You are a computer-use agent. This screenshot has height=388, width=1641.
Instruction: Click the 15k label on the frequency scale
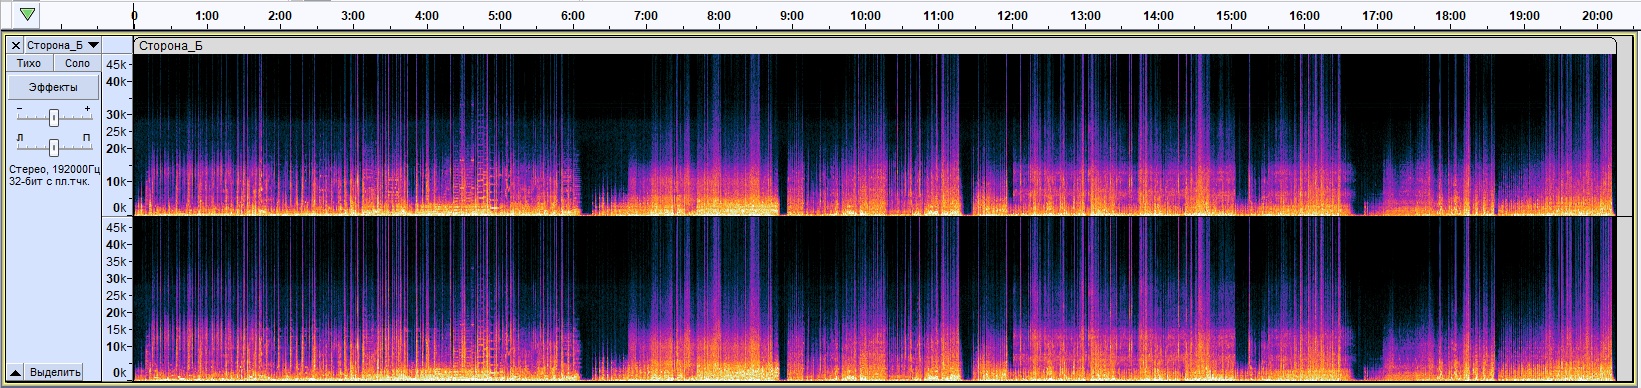point(117,330)
